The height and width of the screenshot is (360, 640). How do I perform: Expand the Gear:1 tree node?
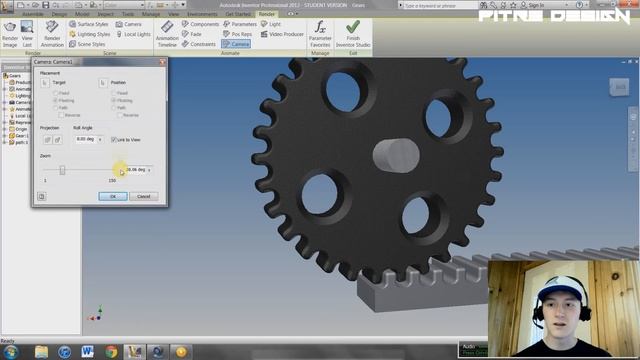pos(5,136)
